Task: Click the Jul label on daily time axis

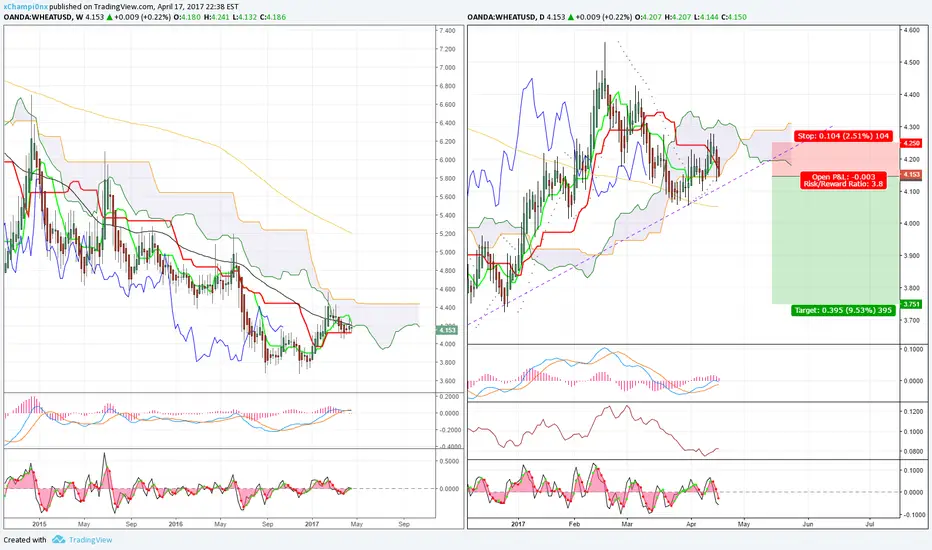Action: [x=870, y=524]
